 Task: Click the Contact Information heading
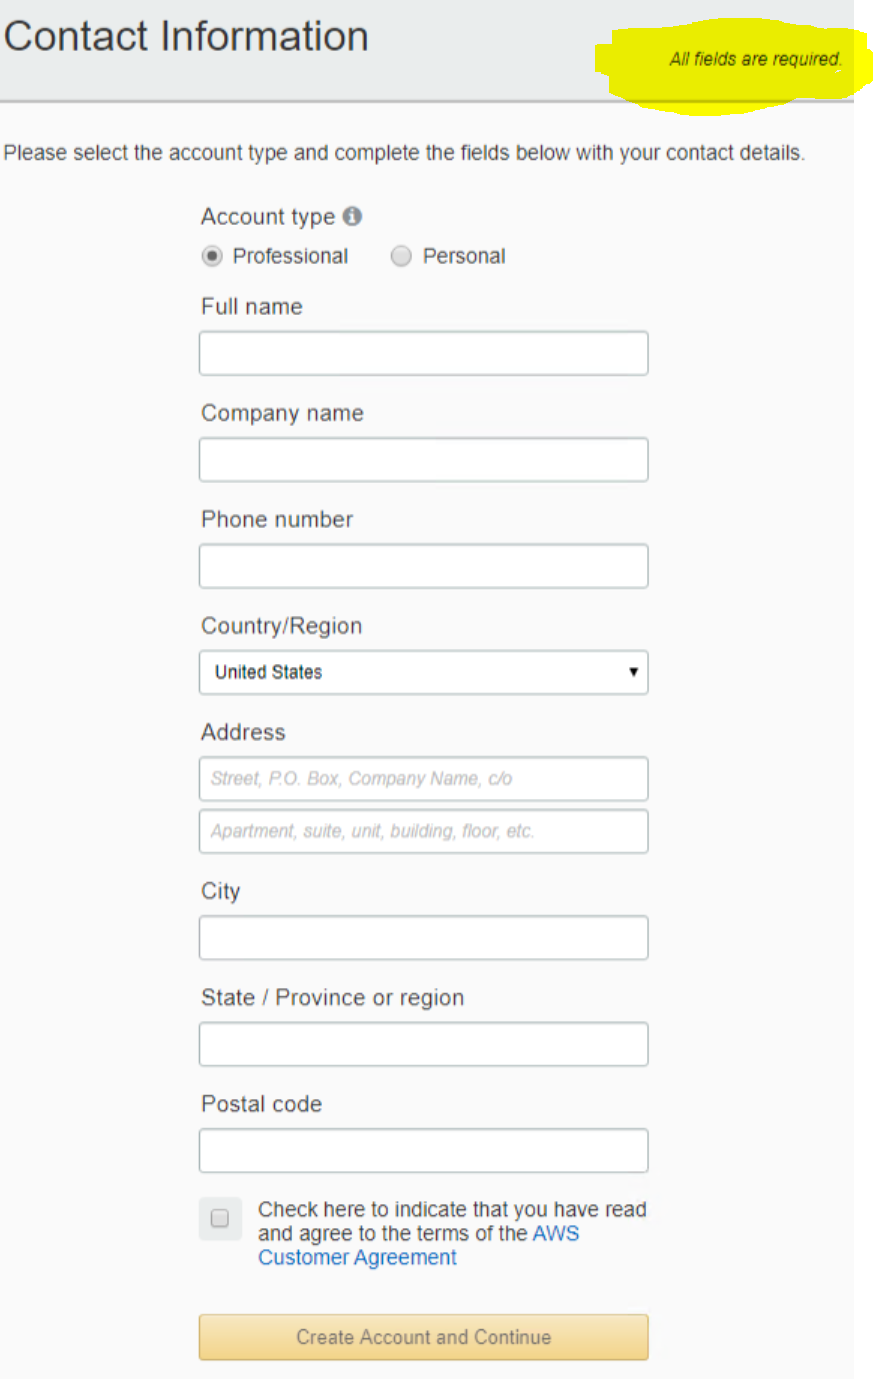[186, 36]
